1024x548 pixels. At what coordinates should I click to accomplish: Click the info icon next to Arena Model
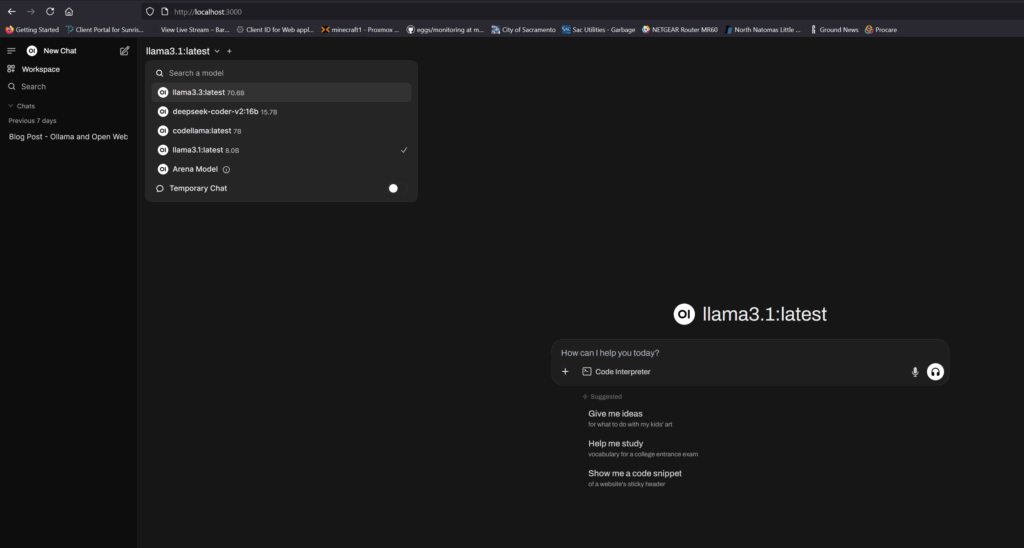pos(227,170)
